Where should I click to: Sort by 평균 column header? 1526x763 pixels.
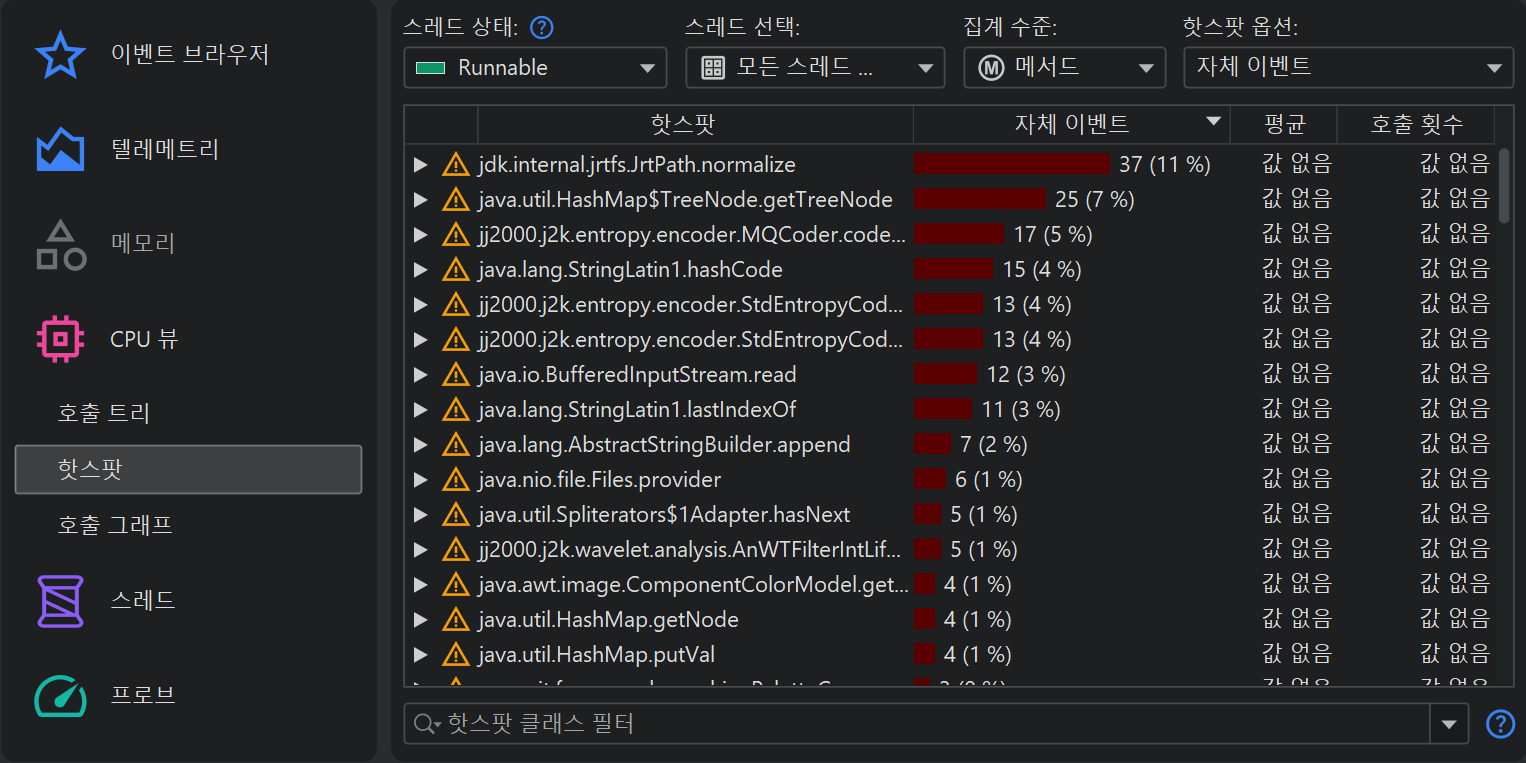pos(1284,125)
